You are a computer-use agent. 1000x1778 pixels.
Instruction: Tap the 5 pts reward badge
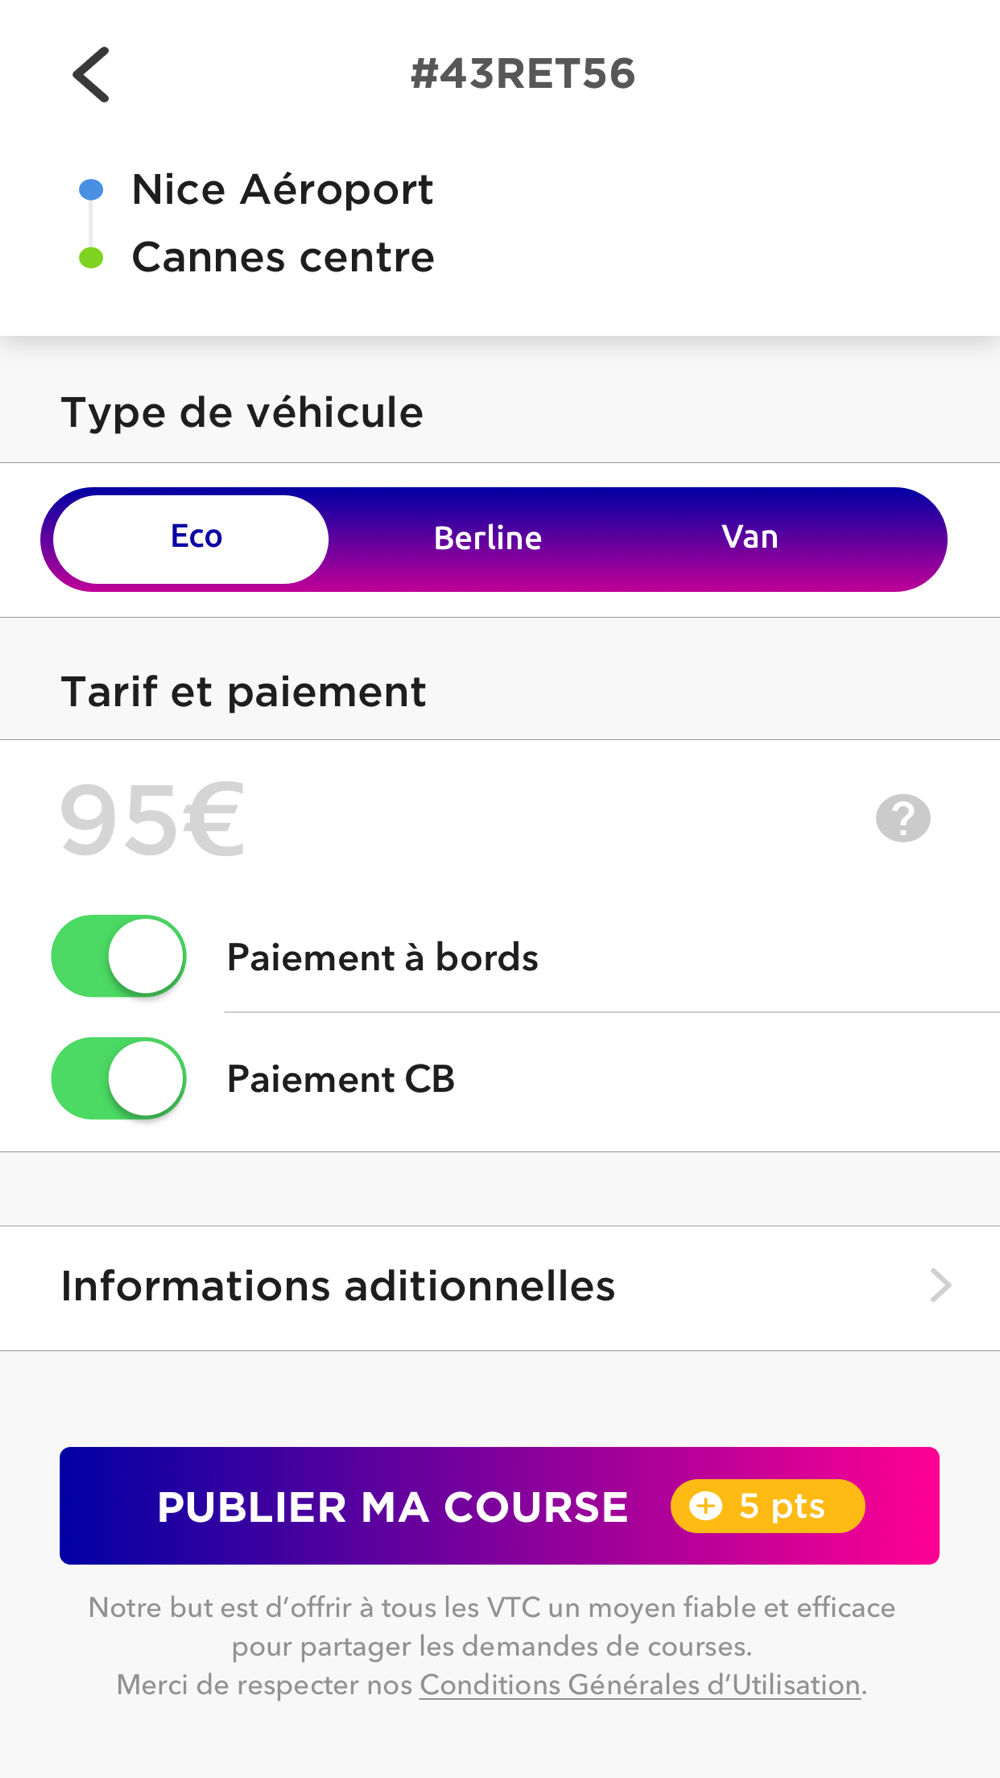tap(768, 1506)
